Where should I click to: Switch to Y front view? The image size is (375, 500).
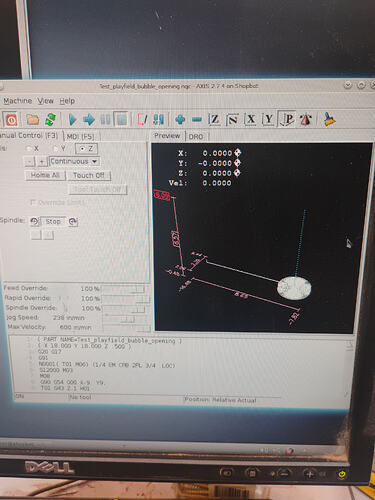point(269,119)
